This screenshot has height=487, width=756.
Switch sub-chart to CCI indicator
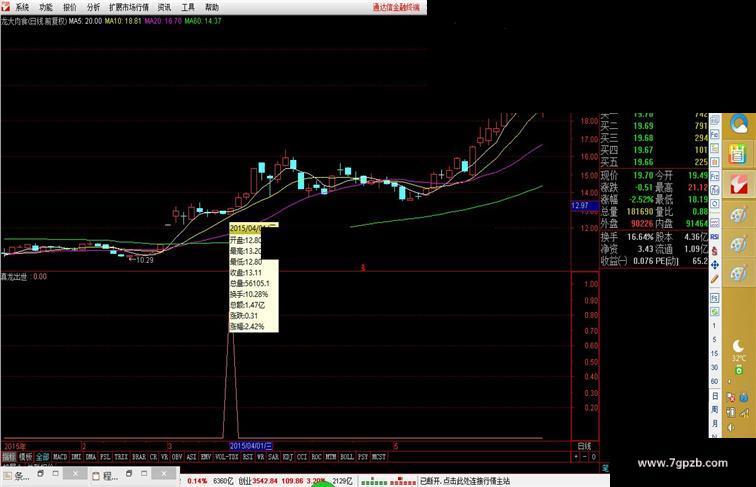tap(302, 457)
